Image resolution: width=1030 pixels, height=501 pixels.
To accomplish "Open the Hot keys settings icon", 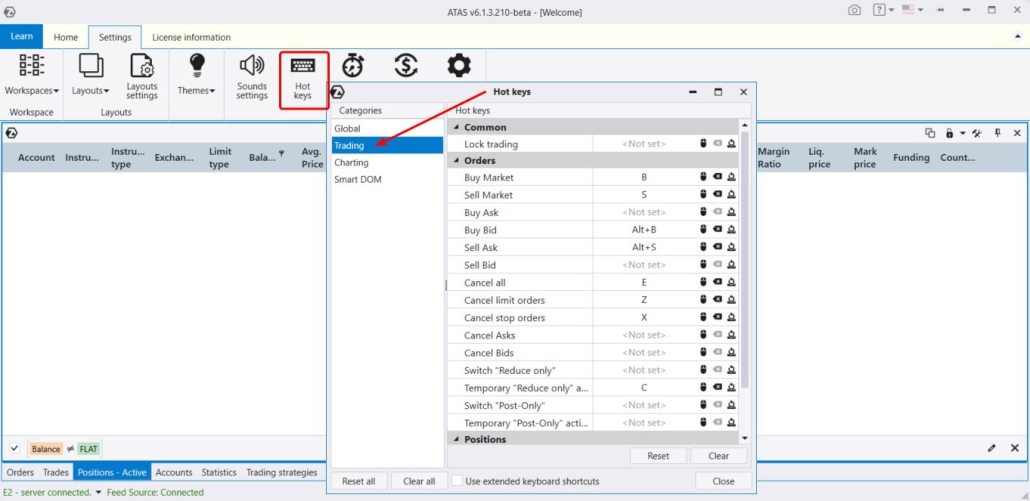I will [x=303, y=76].
